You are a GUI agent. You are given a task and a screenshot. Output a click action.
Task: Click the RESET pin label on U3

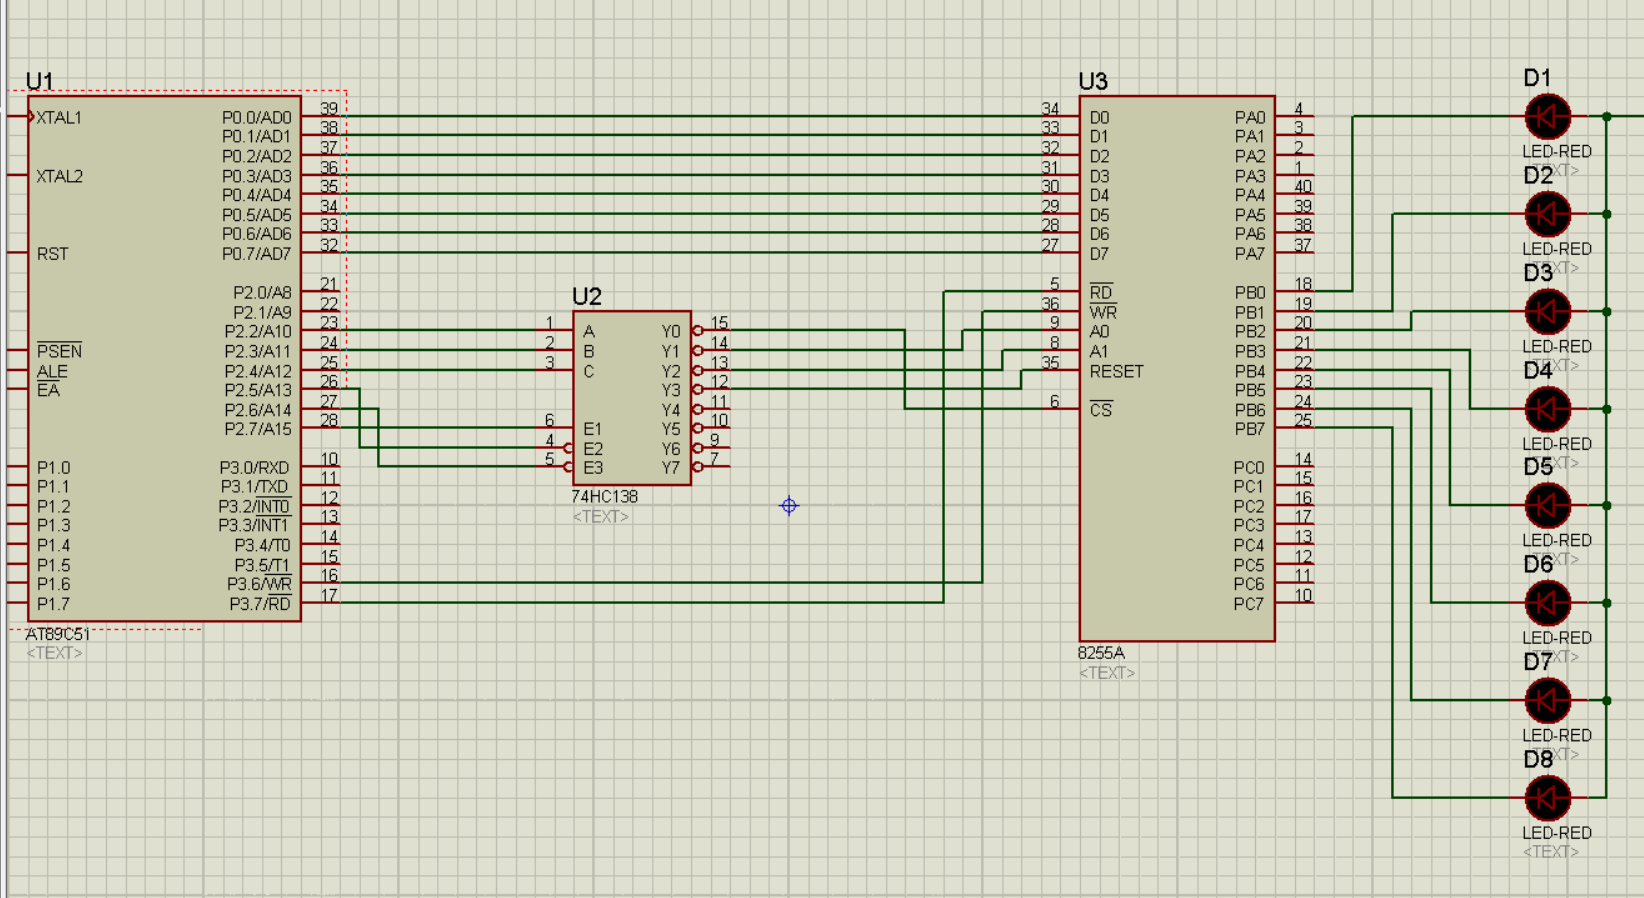1116,371
